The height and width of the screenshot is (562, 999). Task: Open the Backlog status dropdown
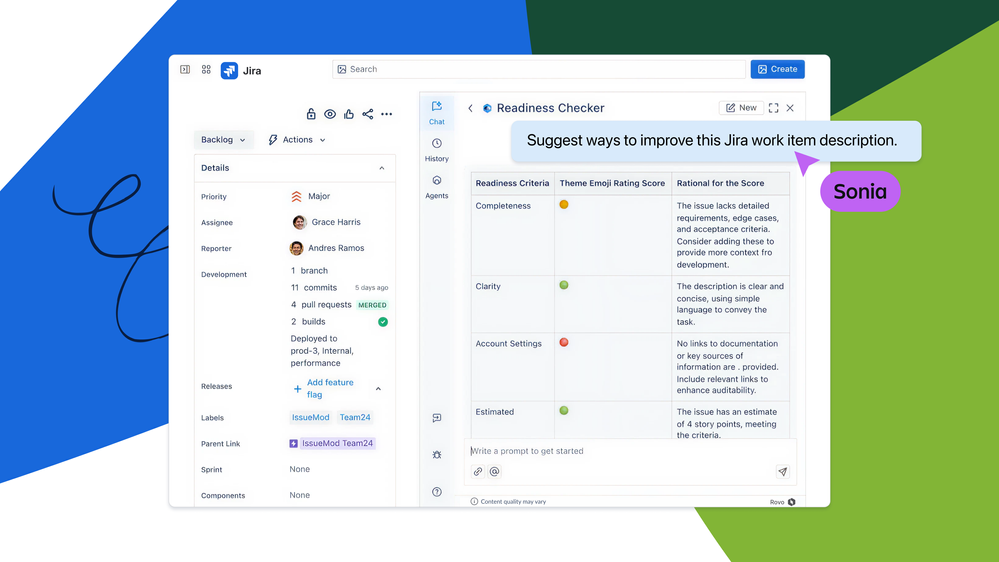coord(224,140)
